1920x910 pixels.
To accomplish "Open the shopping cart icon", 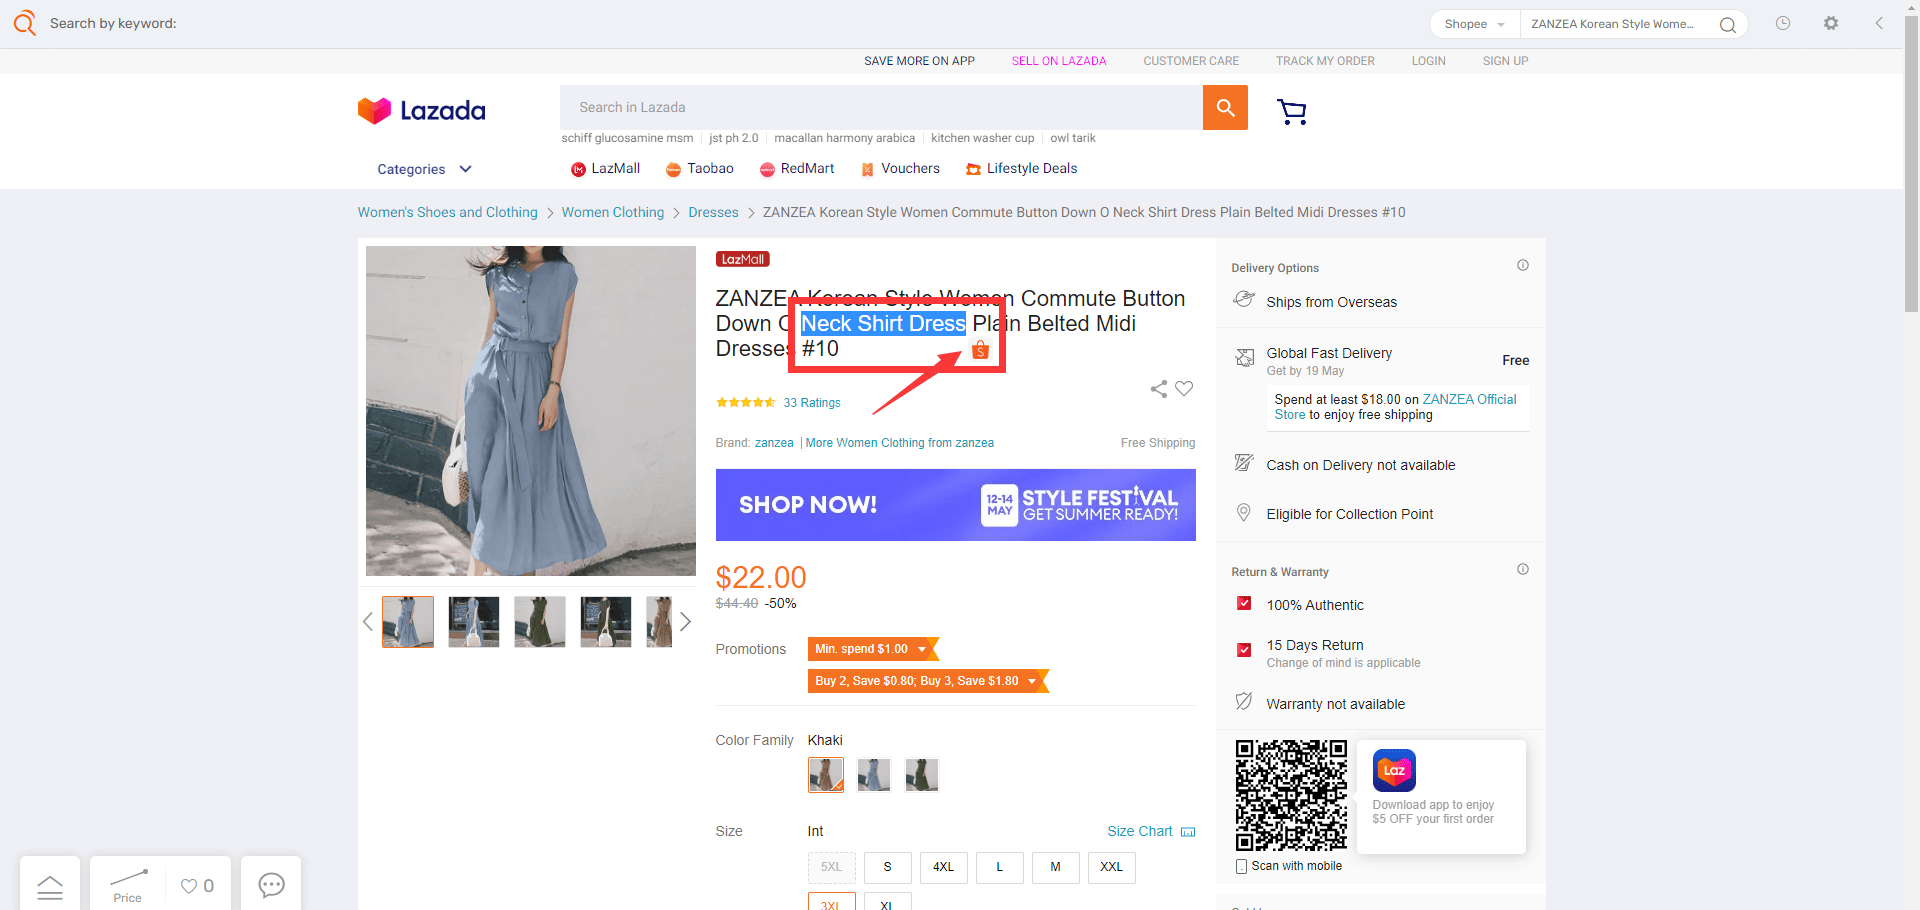I will [1292, 112].
